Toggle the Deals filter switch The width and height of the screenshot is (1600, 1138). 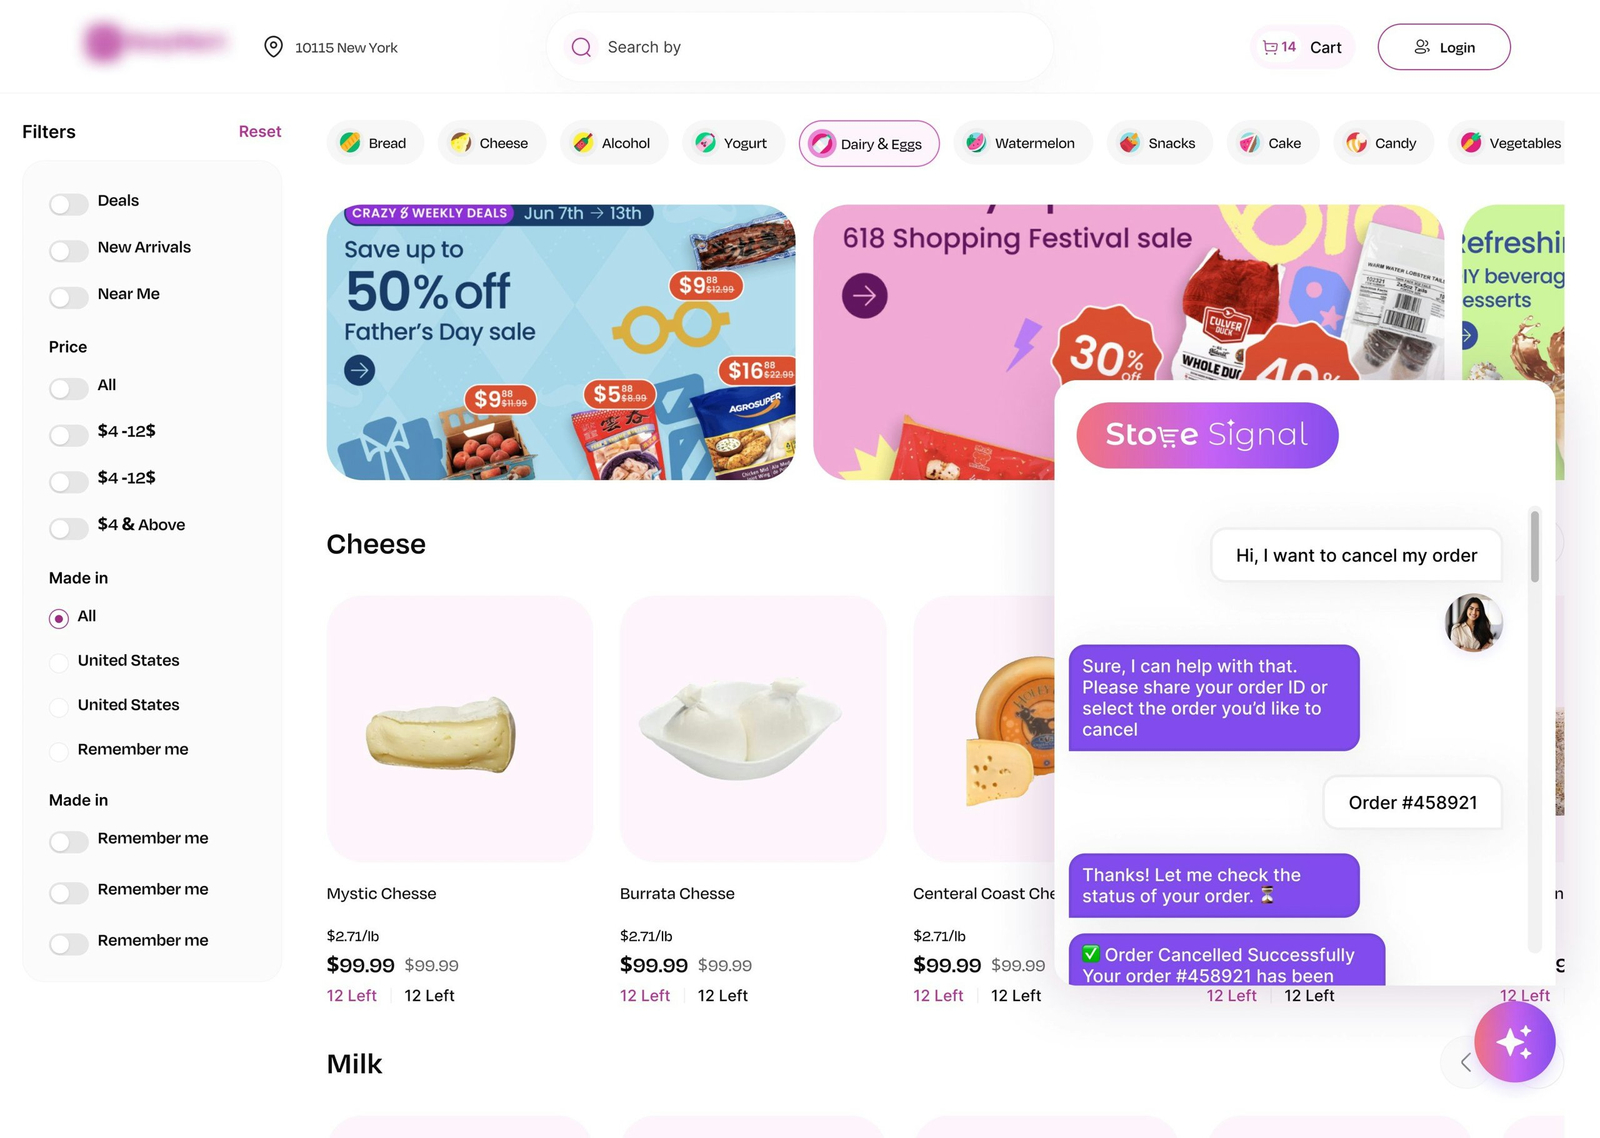pos(69,204)
